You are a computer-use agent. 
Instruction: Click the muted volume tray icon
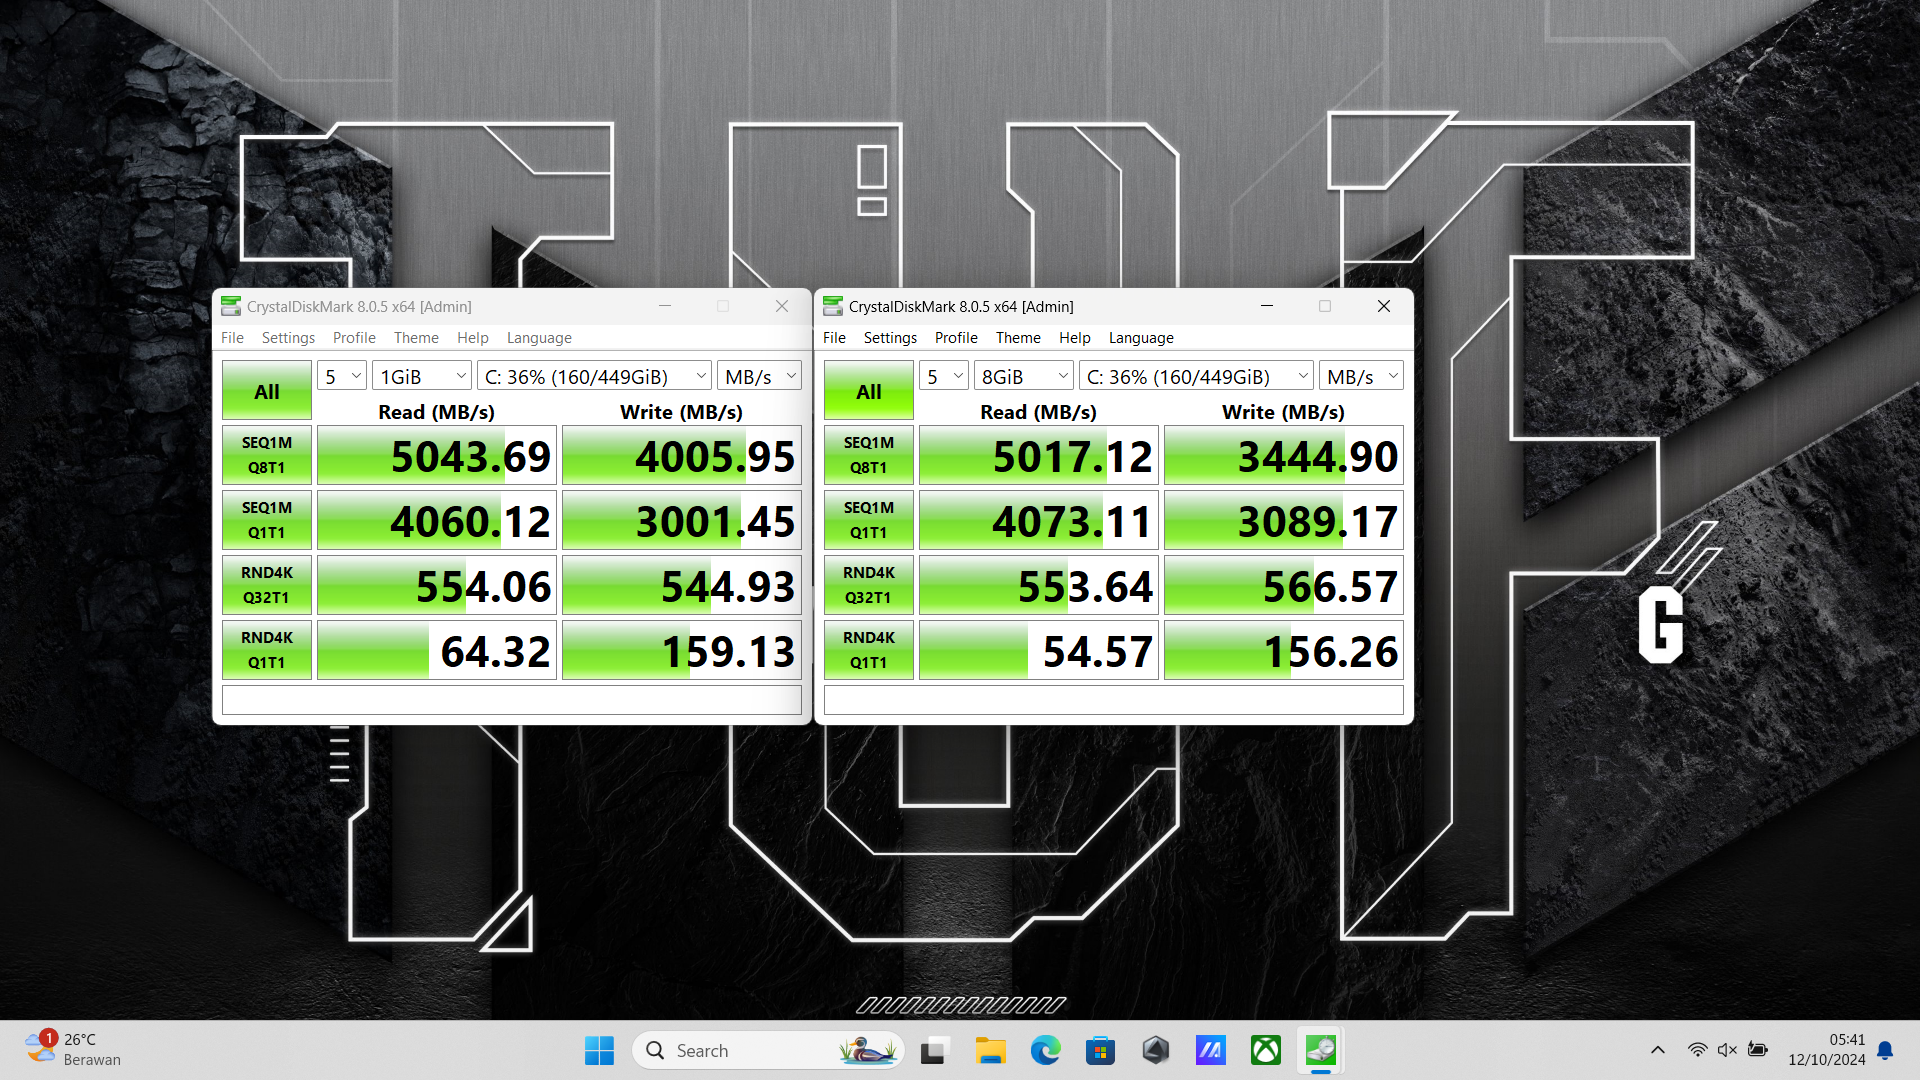click(1727, 1050)
